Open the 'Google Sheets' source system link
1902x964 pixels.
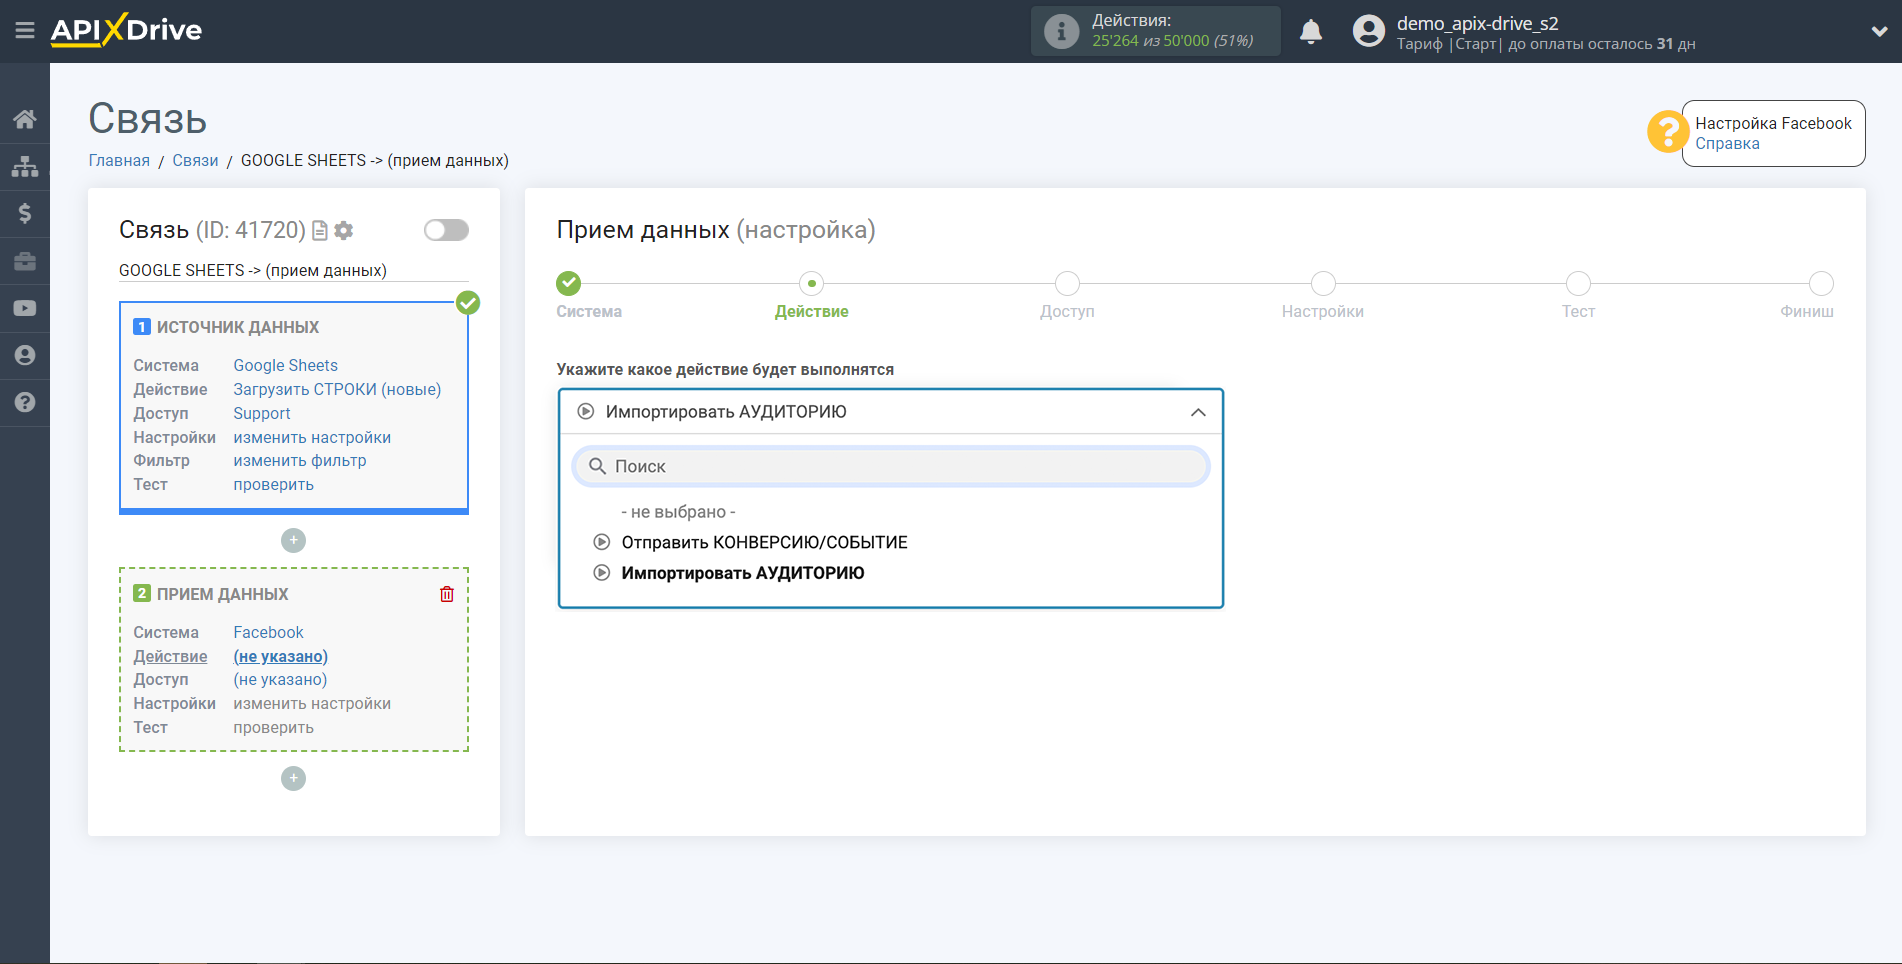click(286, 365)
